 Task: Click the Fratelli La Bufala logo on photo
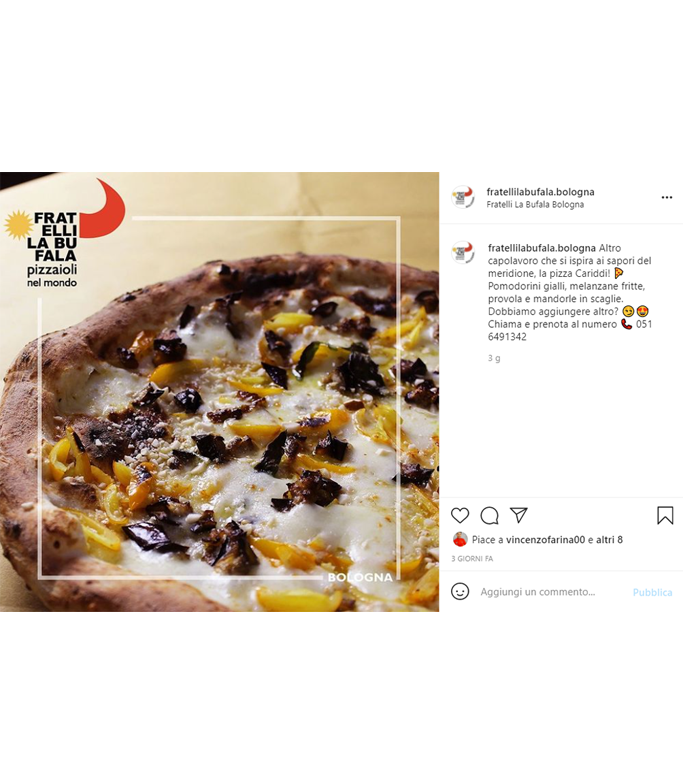[x=64, y=234]
